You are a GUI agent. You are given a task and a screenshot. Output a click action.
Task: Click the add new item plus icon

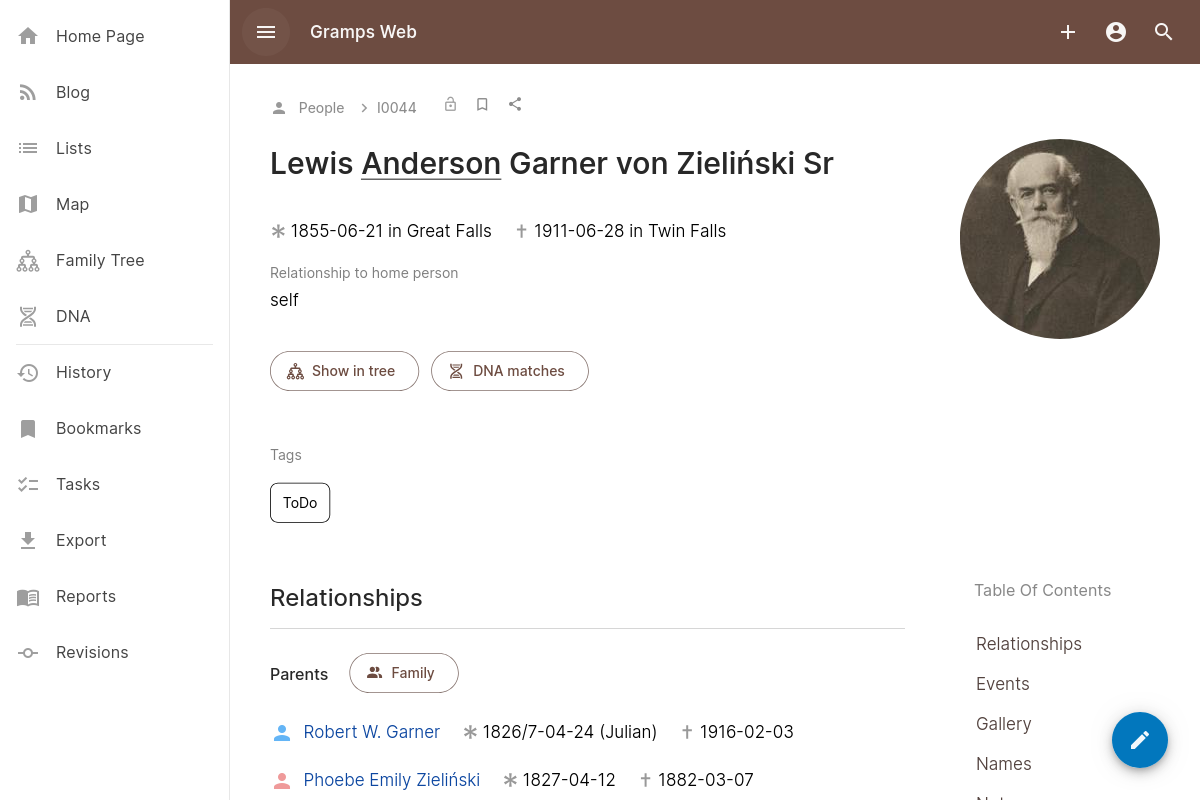click(x=1068, y=32)
